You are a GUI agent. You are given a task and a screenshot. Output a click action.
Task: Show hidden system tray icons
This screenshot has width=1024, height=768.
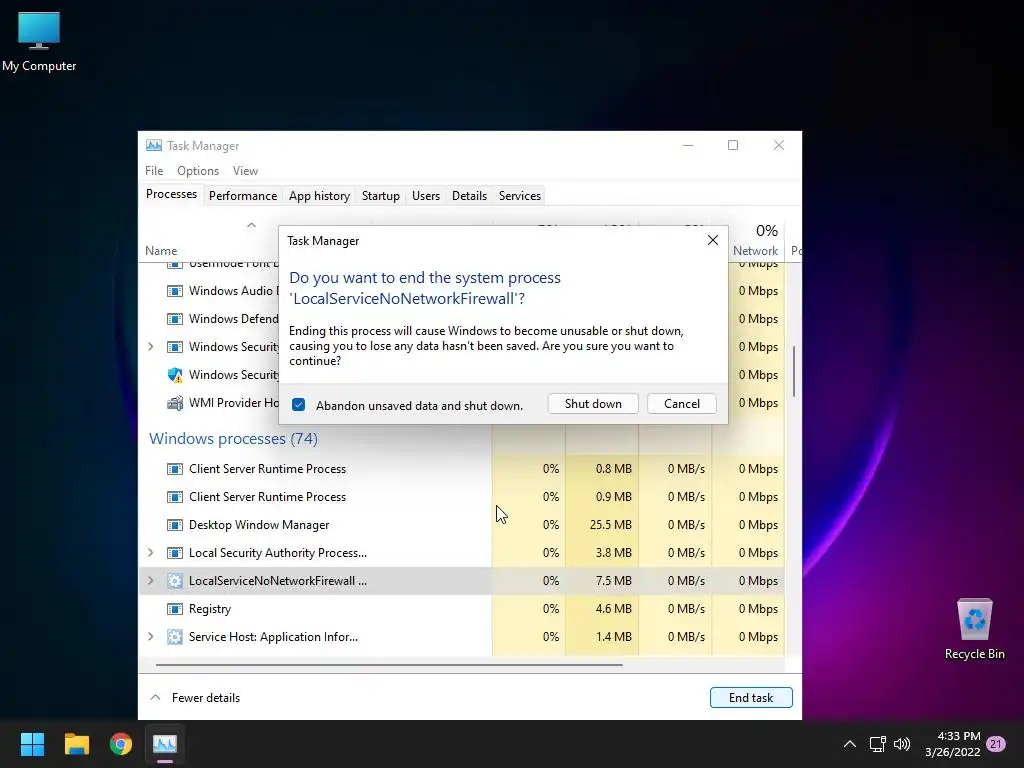click(x=850, y=744)
